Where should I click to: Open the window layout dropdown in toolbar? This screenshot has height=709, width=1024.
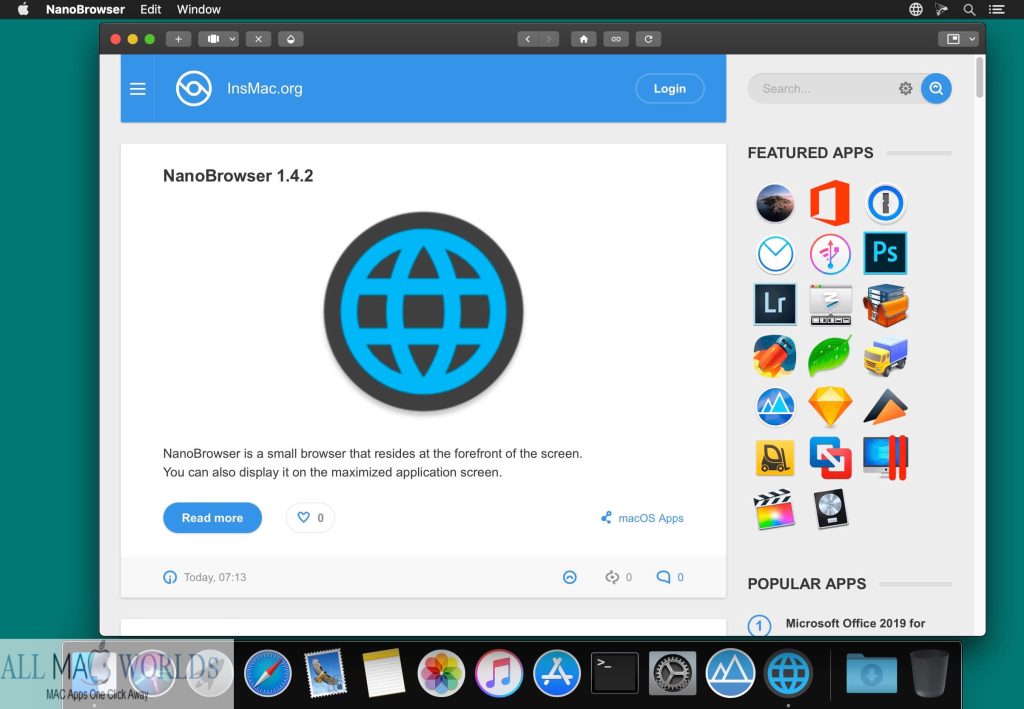[219, 39]
